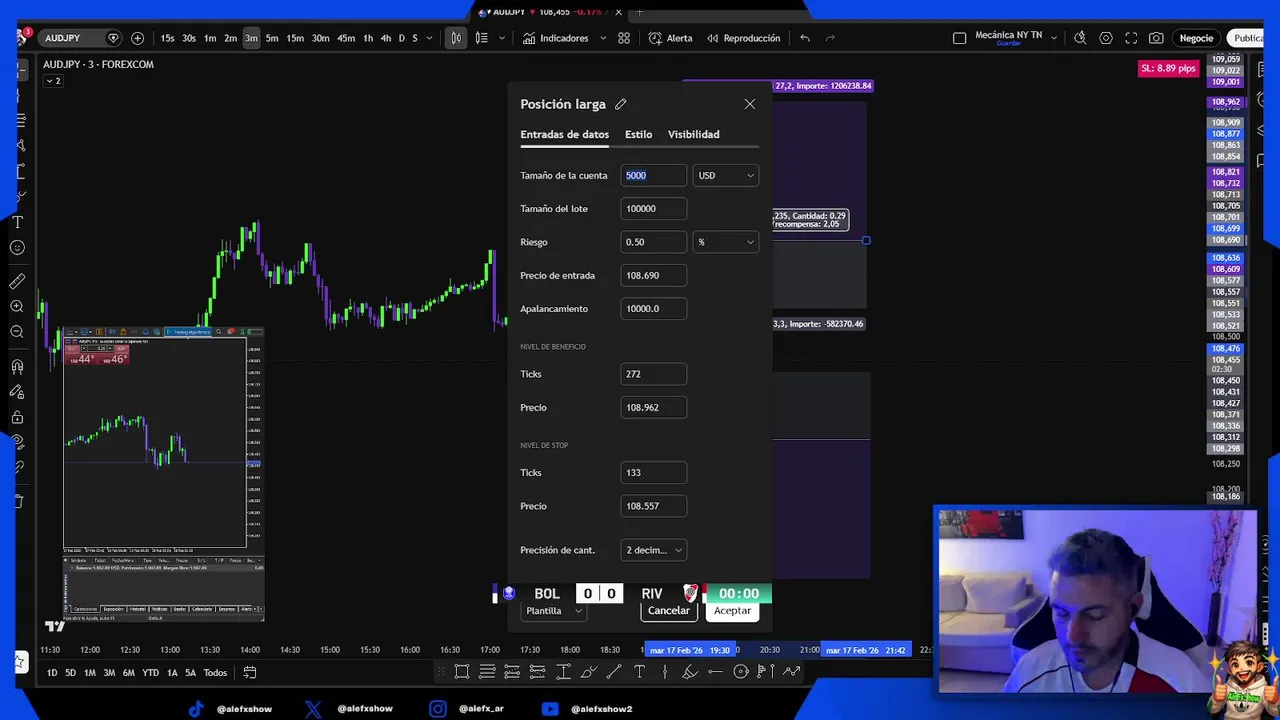1280x720 pixels.
Task: Select the trend line tool in bottom drawing bar
Action: [614, 672]
